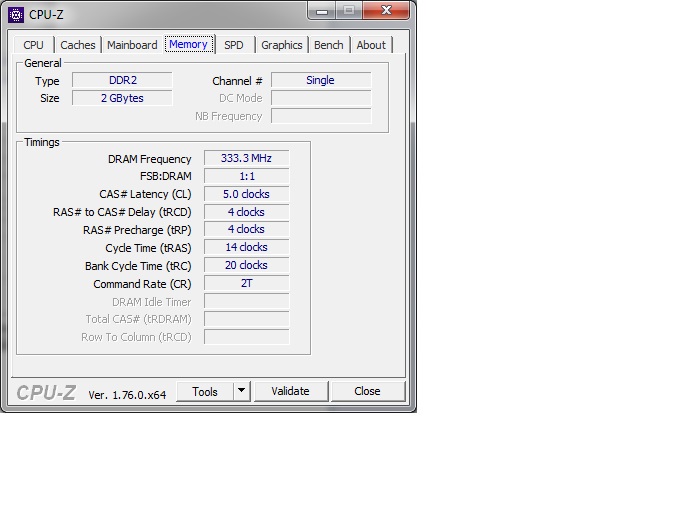This screenshot has width=691, height=518.
Task: Click the Close button at bottom
Action: click(367, 391)
